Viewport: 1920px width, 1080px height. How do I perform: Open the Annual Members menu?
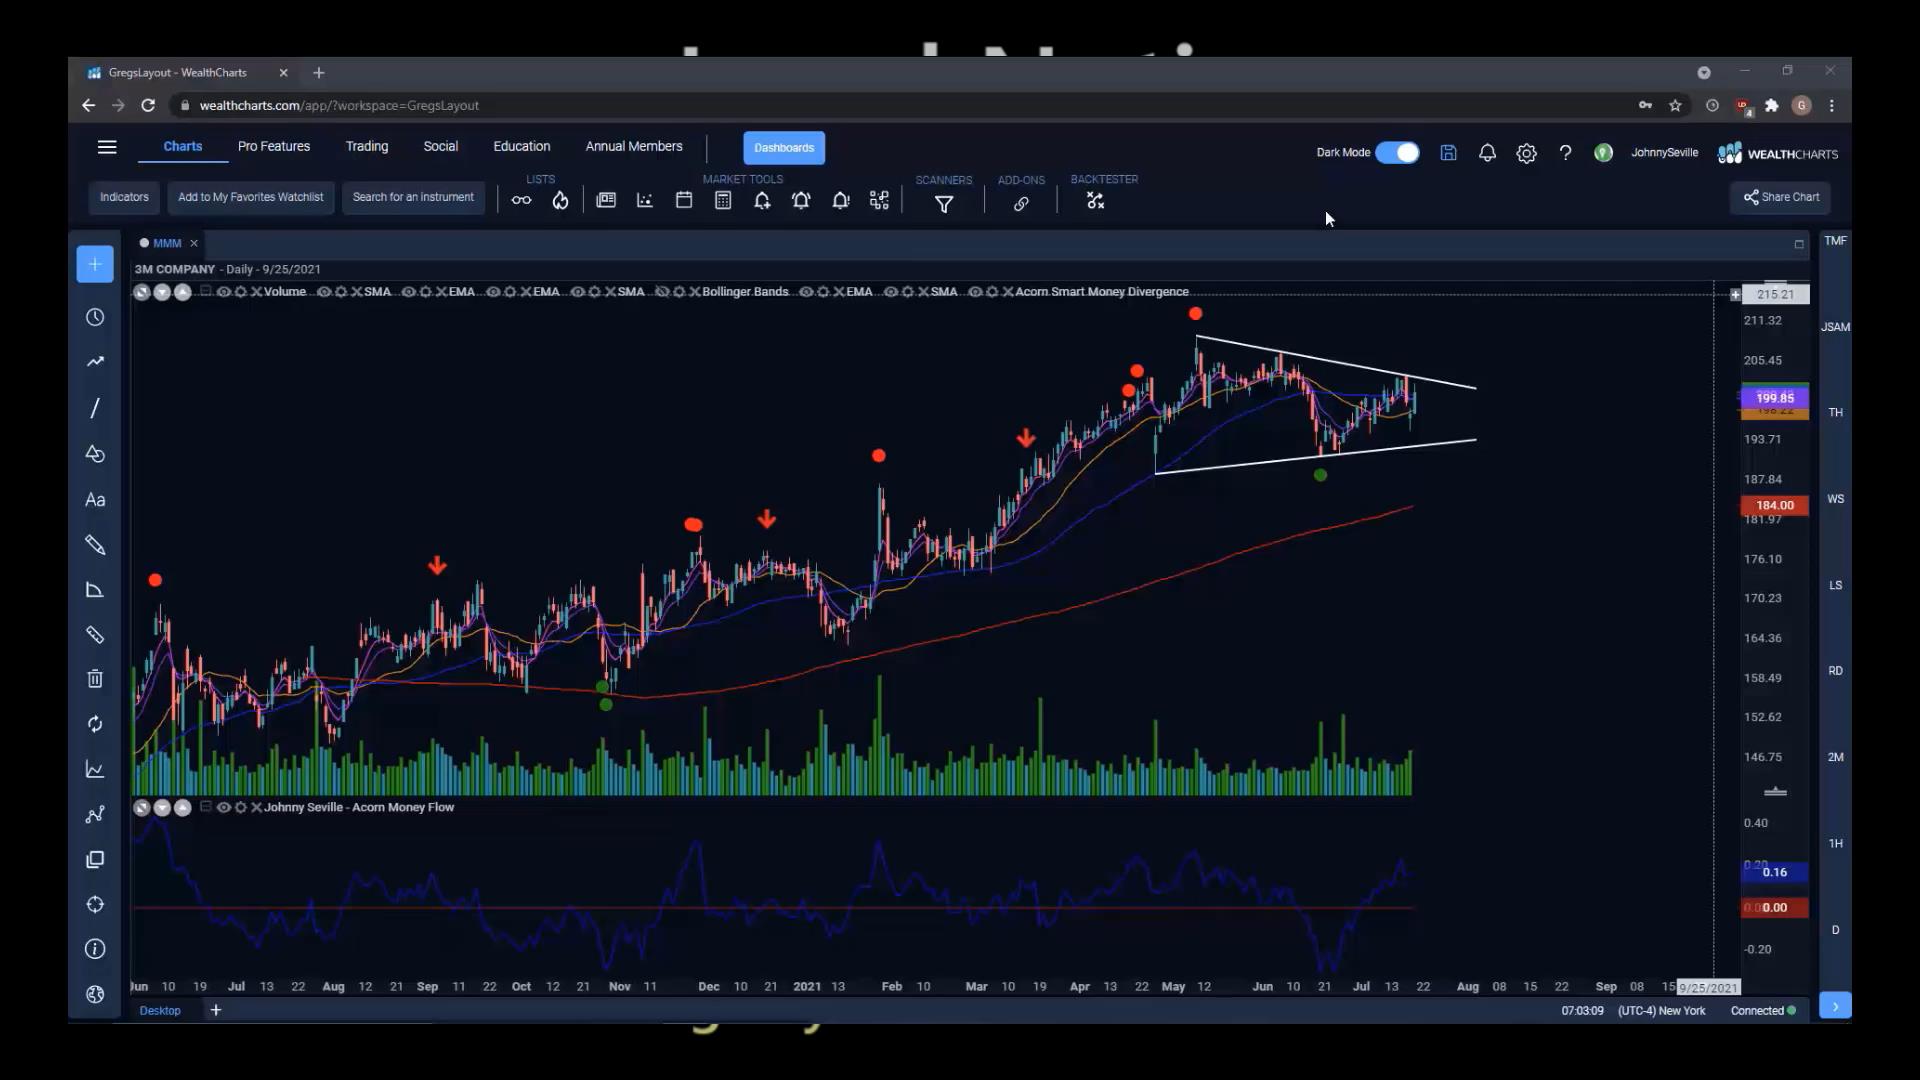(x=634, y=146)
